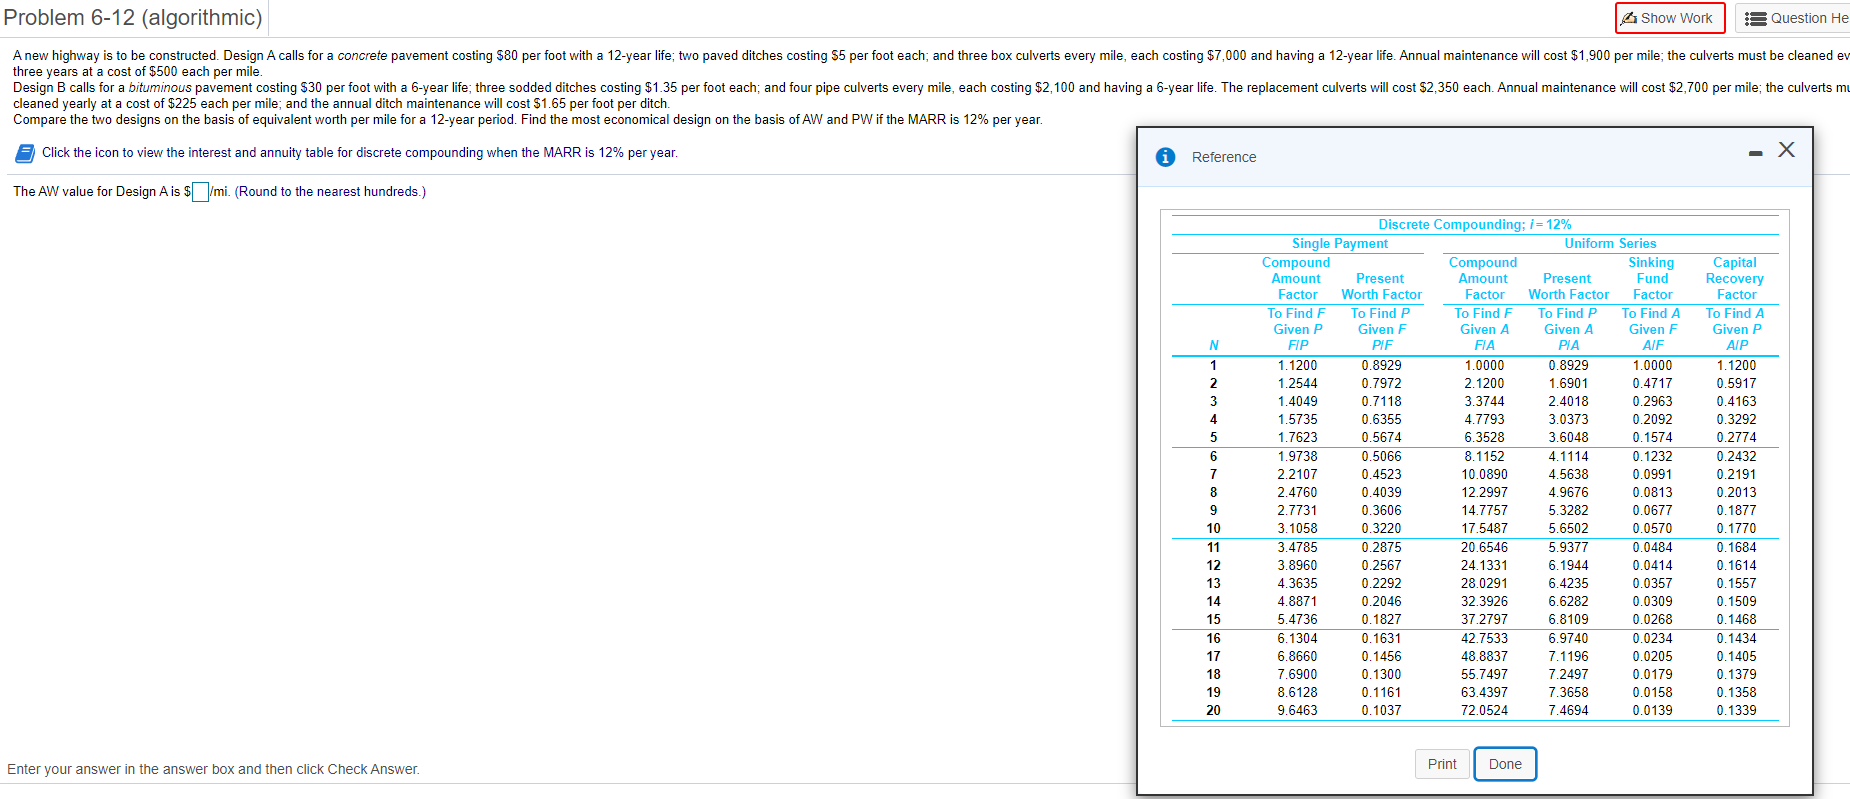The image size is (1850, 799).
Task: Click the value 0.5917 in row 2
Action: (1736, 383)
